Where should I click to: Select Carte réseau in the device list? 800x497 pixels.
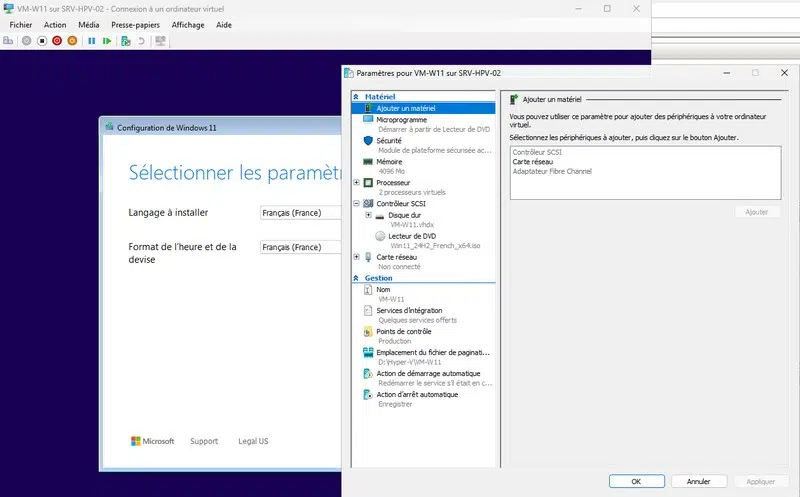coord(531,161)
